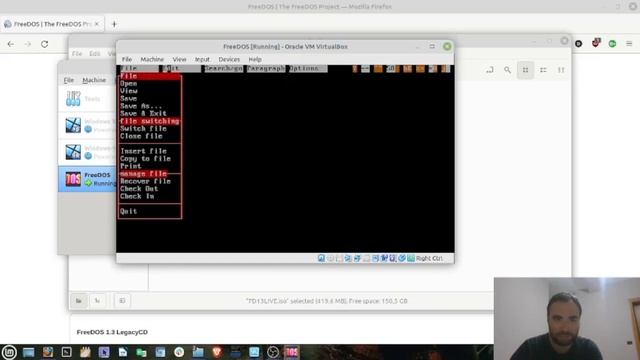640x360 pixels.
Task: Click the hide sidebar button in file manager
Action: click(x=122, y=301)
